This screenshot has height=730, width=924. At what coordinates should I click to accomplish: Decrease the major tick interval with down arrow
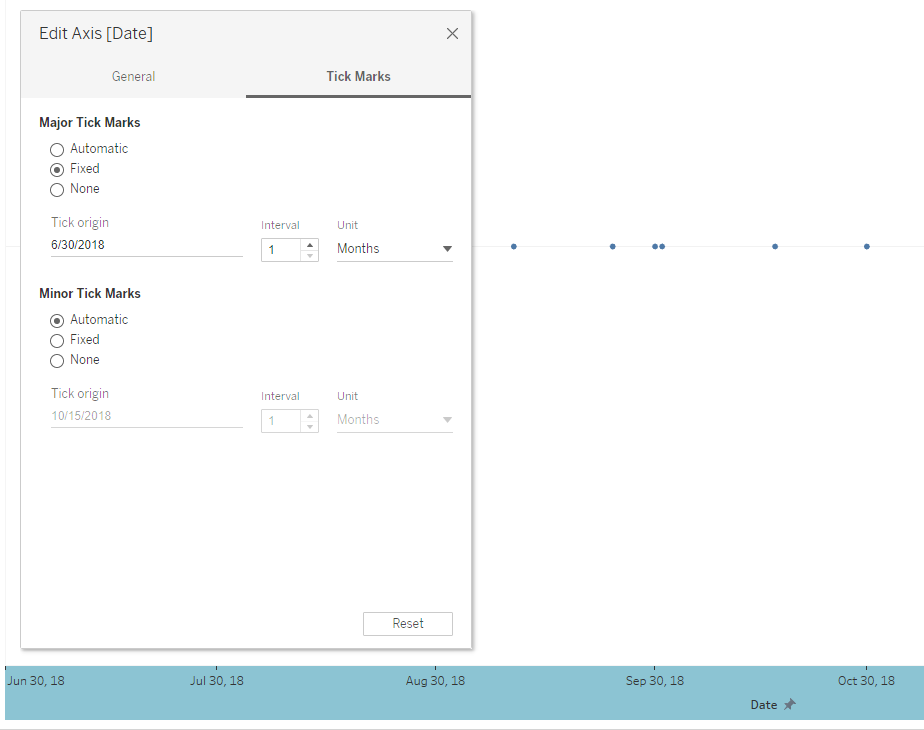coord(310,255)
